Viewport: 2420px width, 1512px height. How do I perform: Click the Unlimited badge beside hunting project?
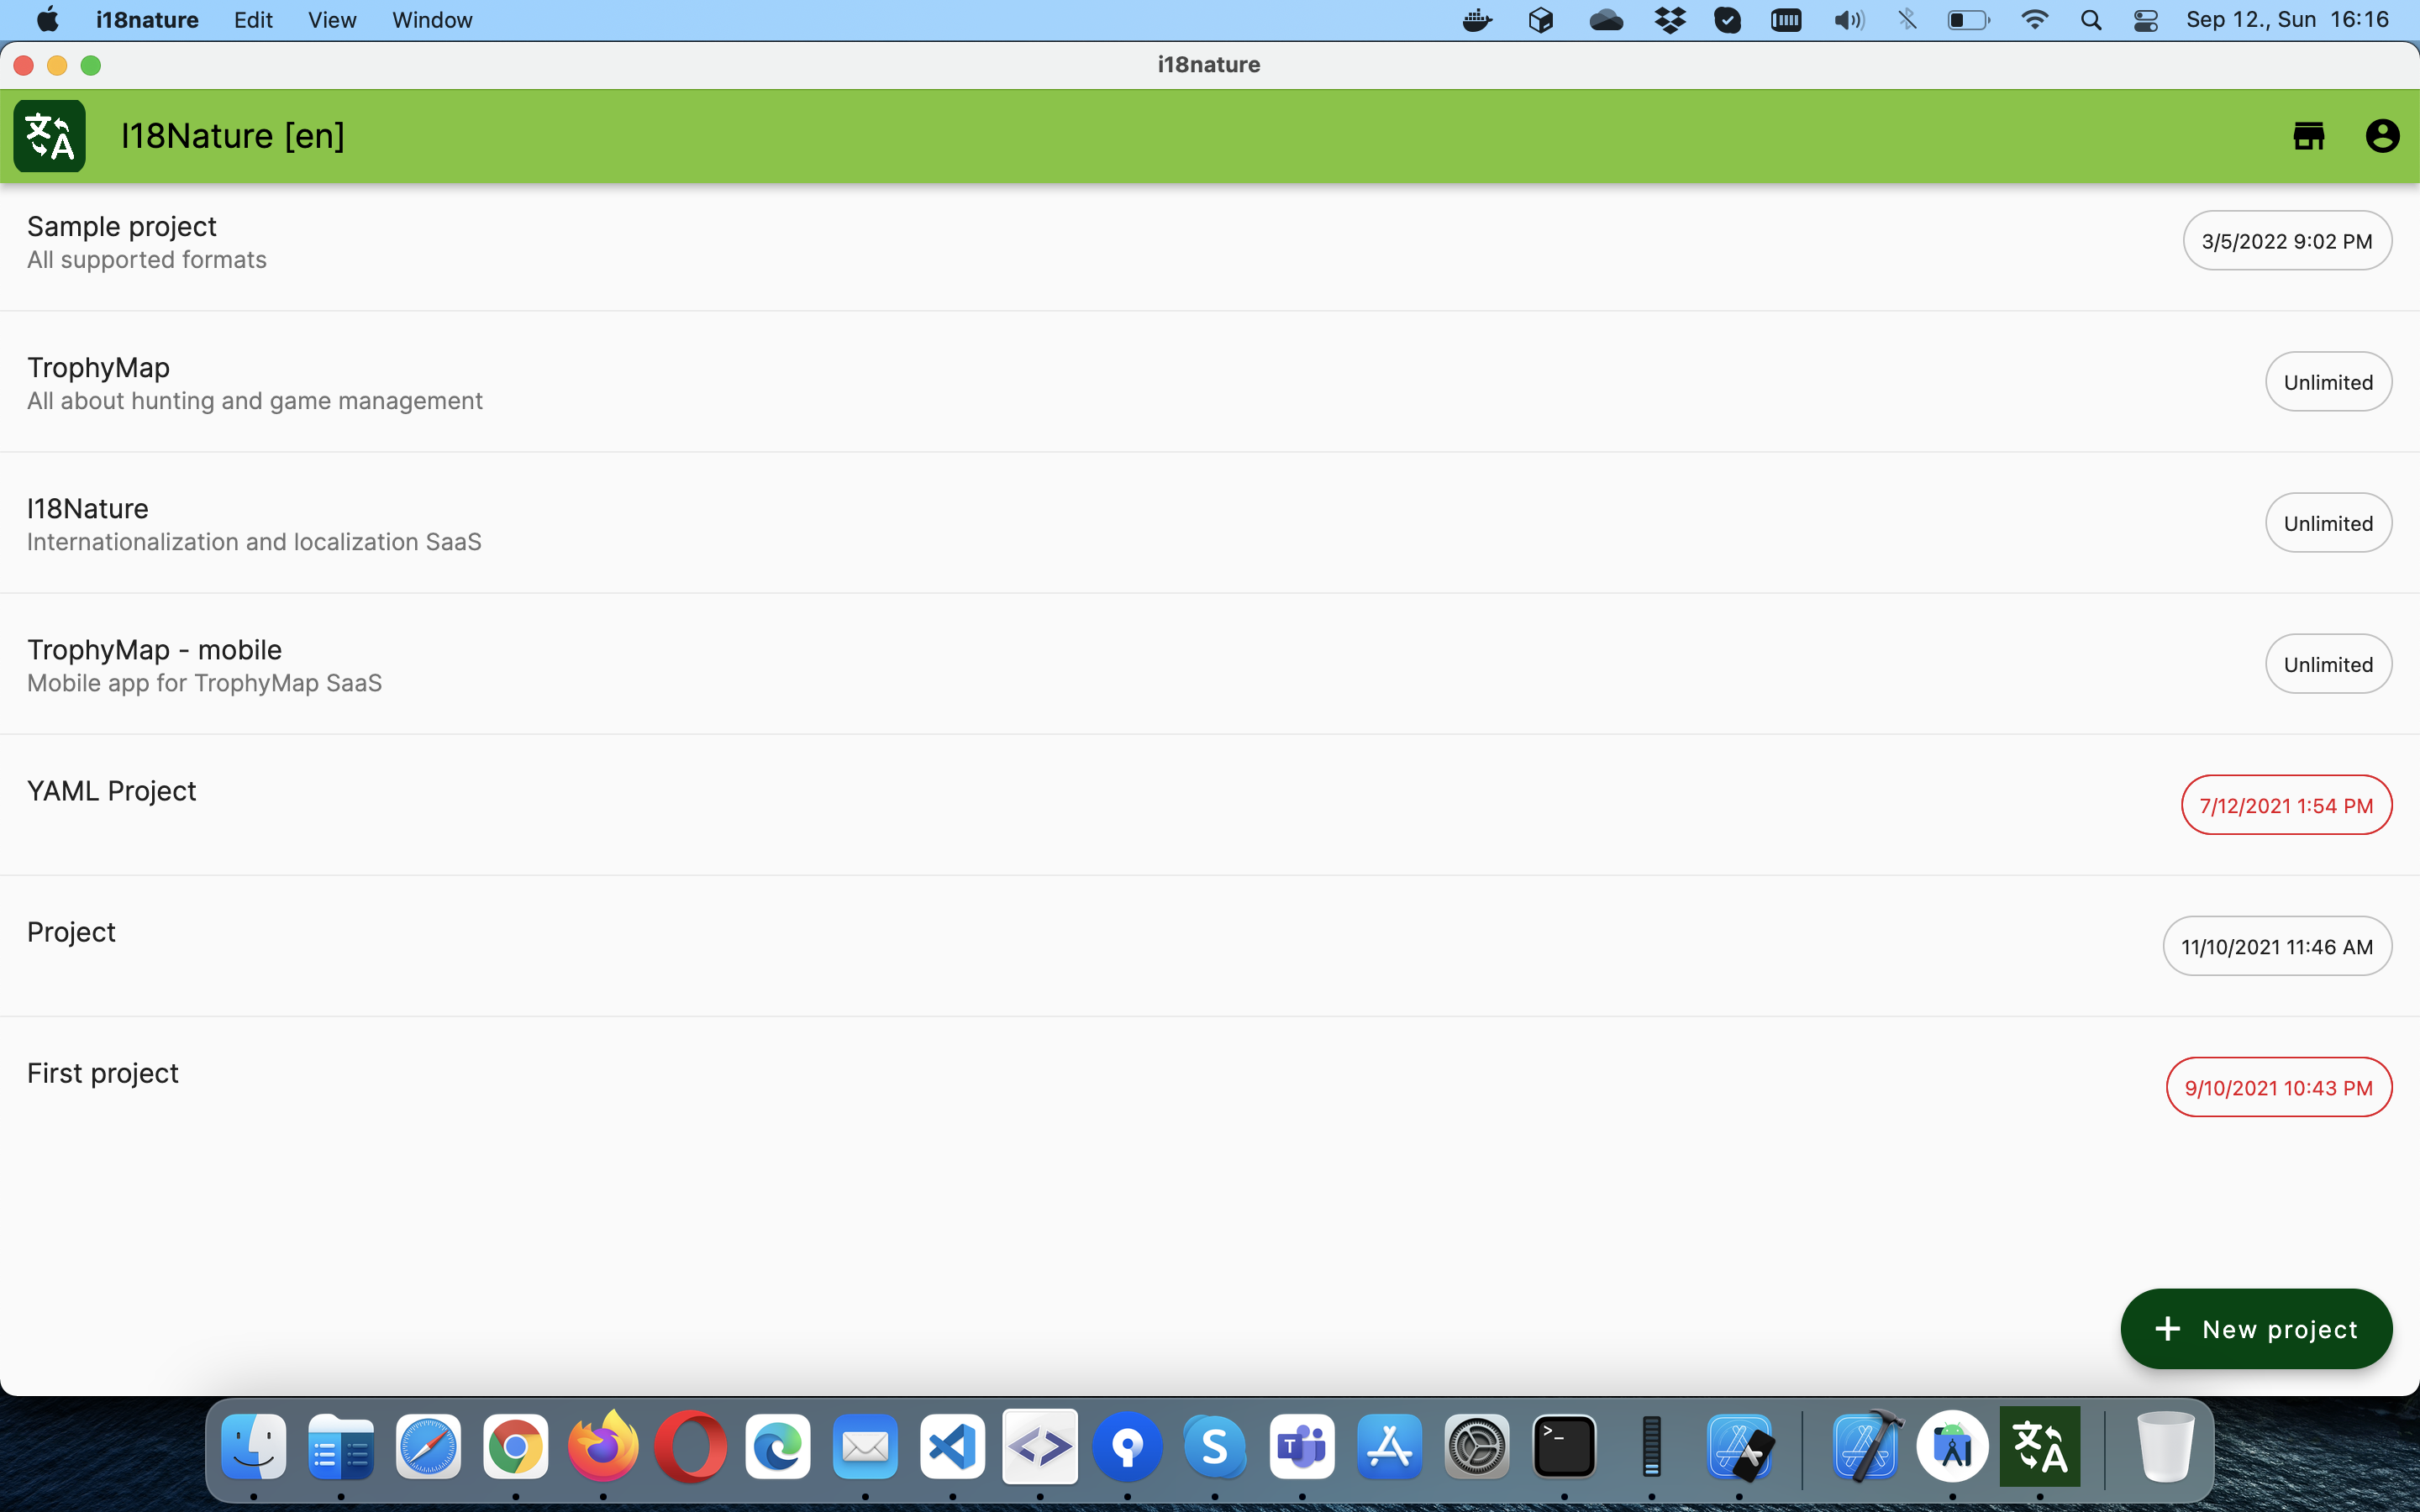point(2328,382)
